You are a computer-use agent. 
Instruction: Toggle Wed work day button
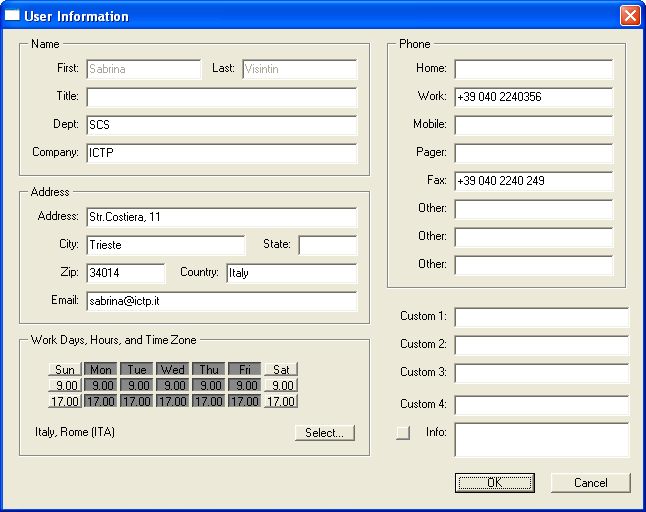(173, 369)
